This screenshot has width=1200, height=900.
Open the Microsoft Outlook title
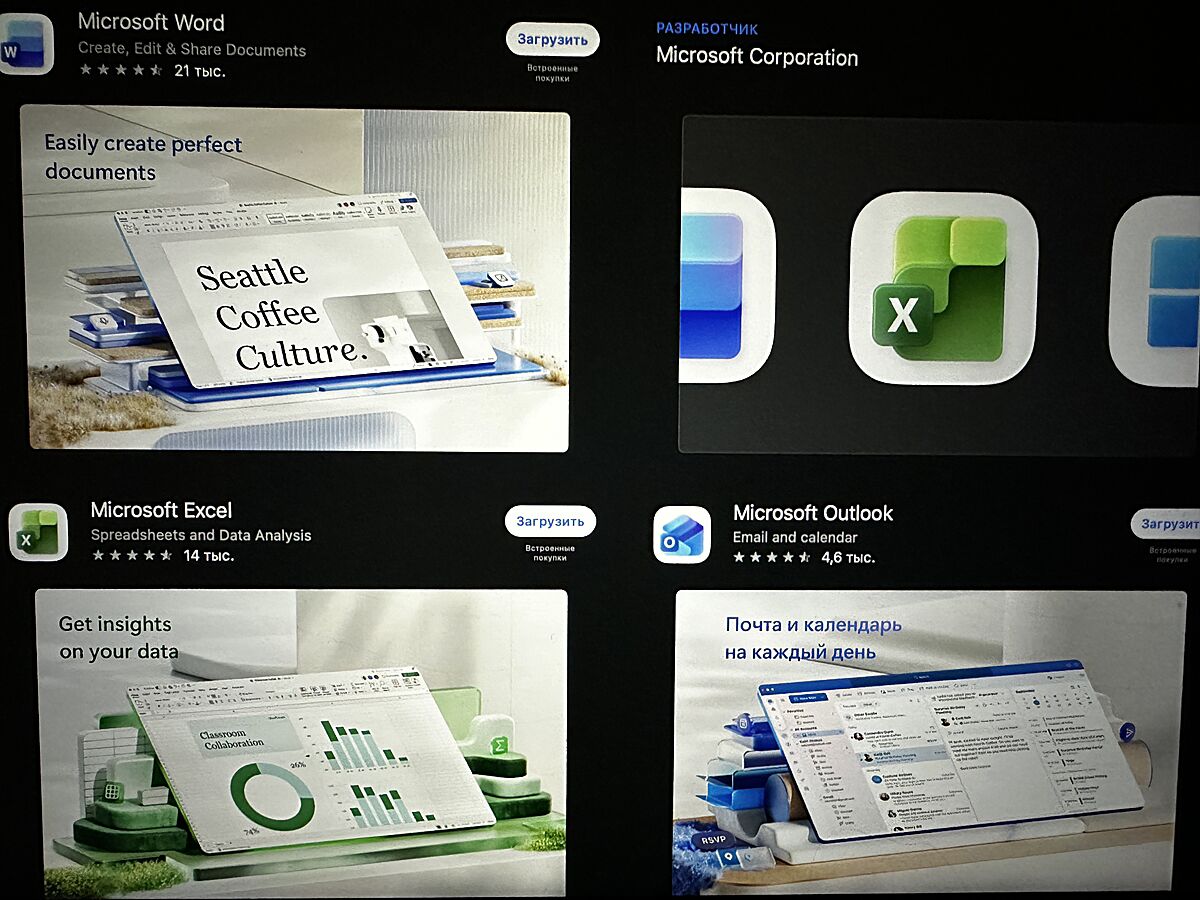click(812, 513)
